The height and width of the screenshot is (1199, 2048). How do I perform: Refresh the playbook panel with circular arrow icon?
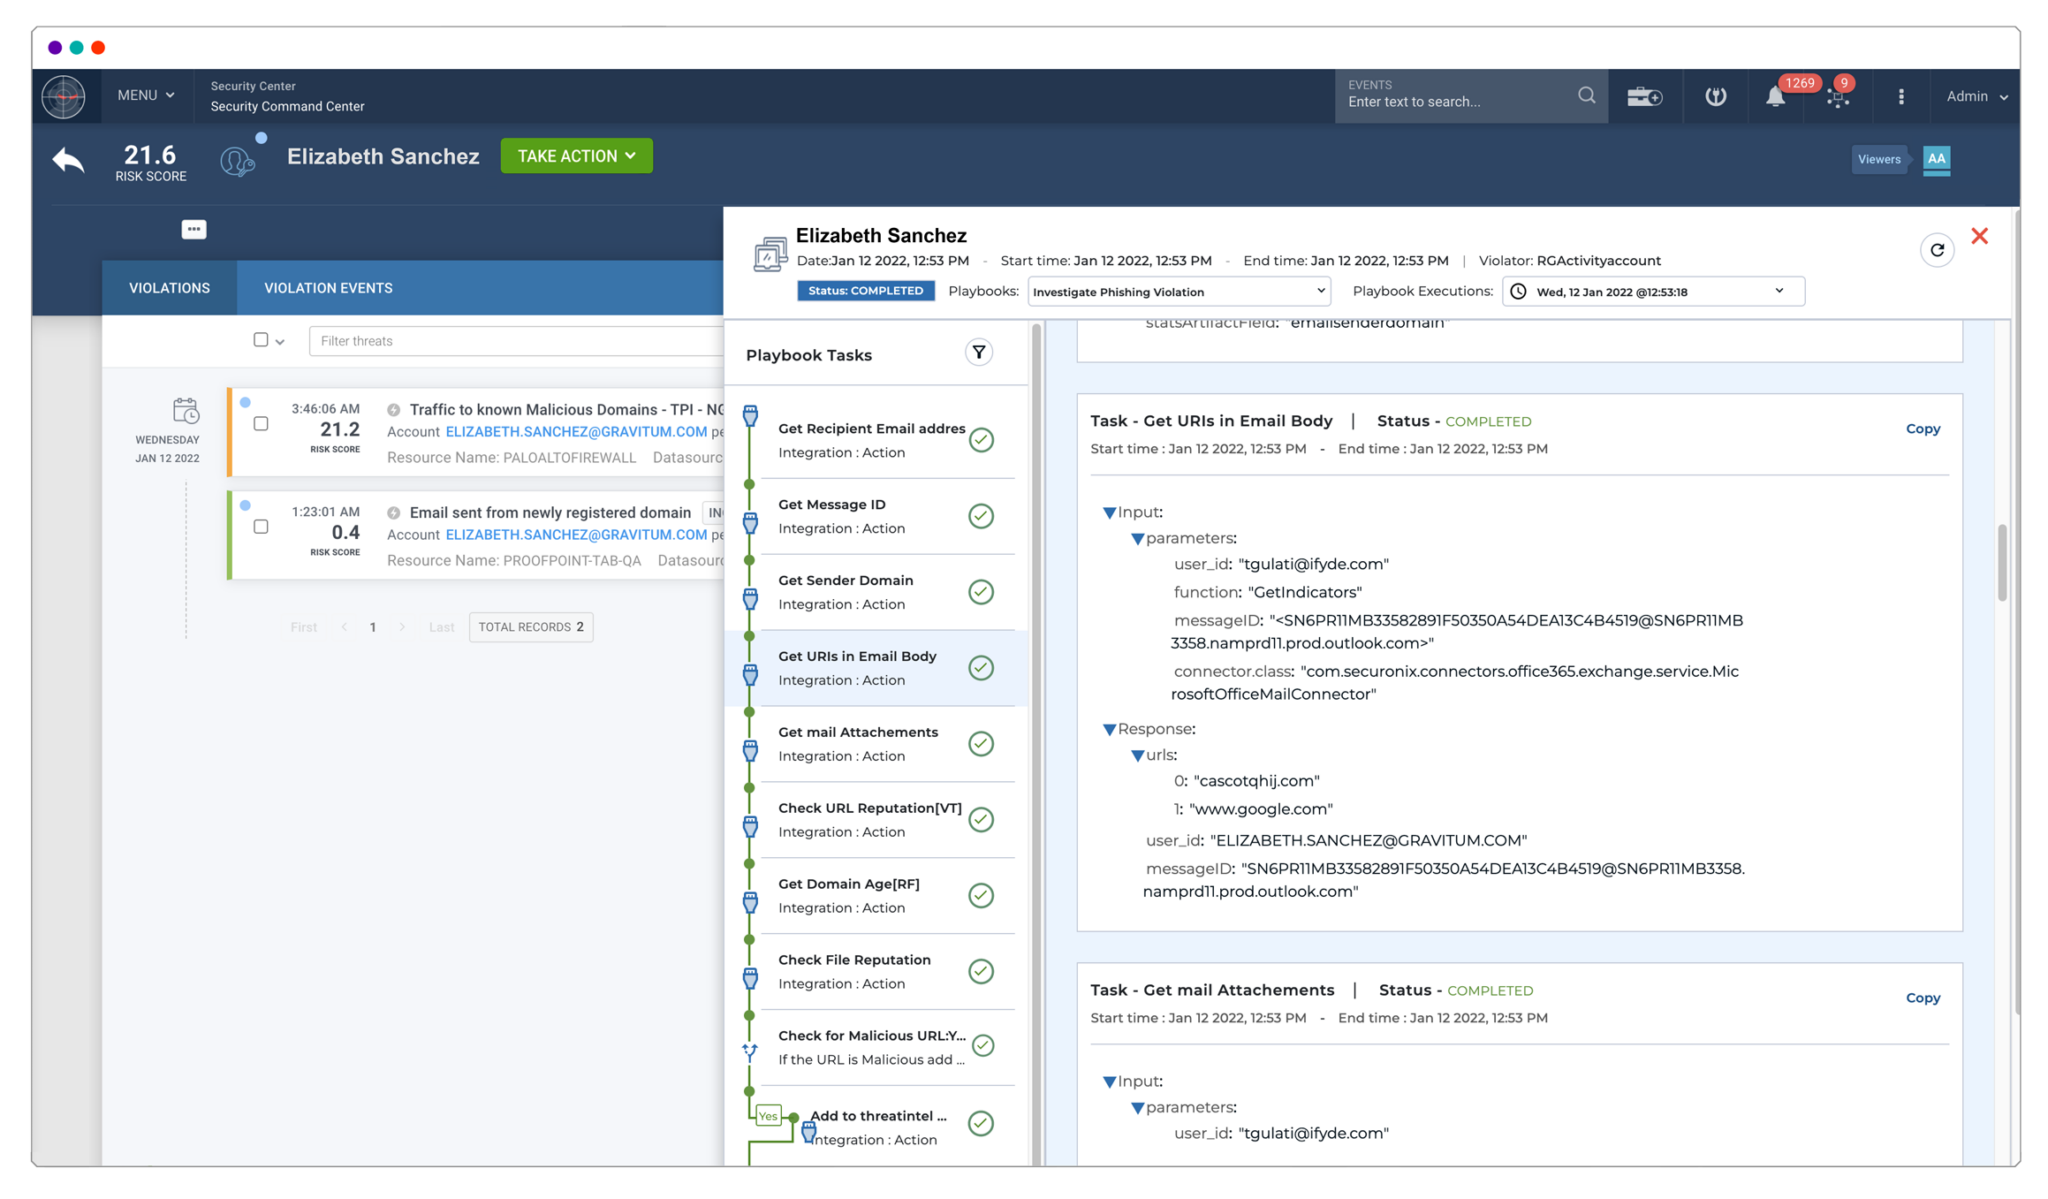point(1937,250)
